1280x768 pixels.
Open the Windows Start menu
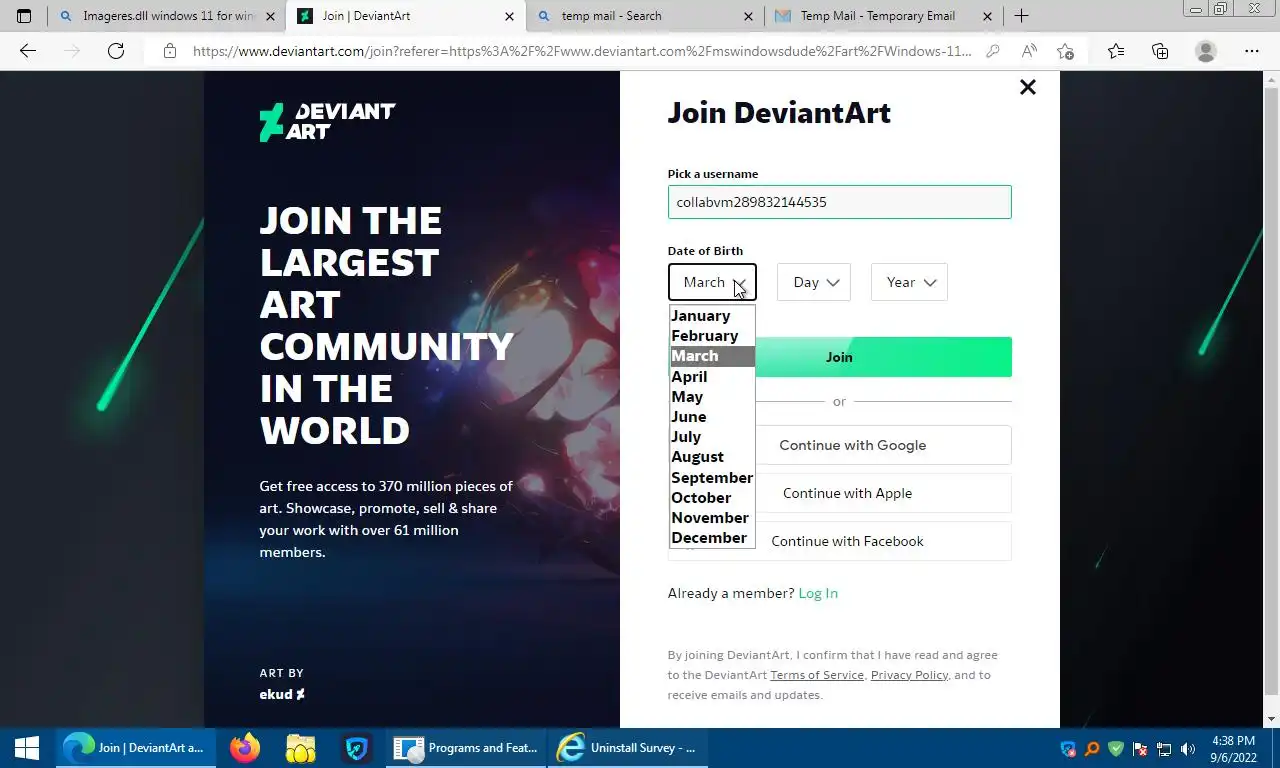(x=27, y=747)
